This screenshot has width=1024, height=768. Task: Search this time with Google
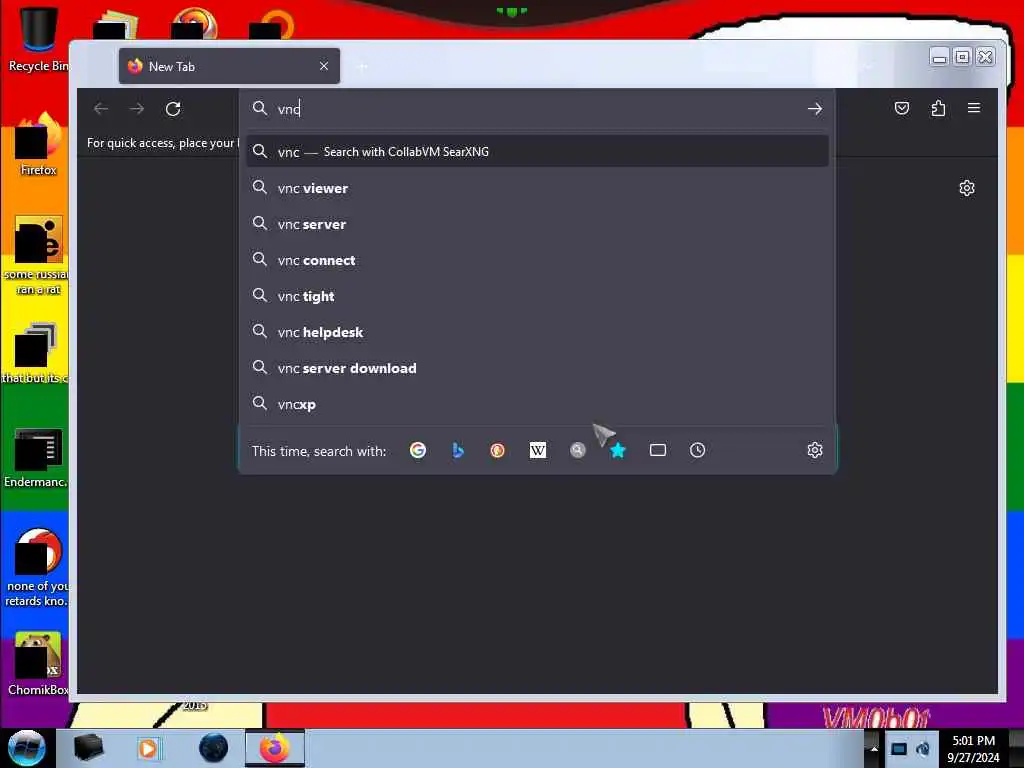coord(418,450)
